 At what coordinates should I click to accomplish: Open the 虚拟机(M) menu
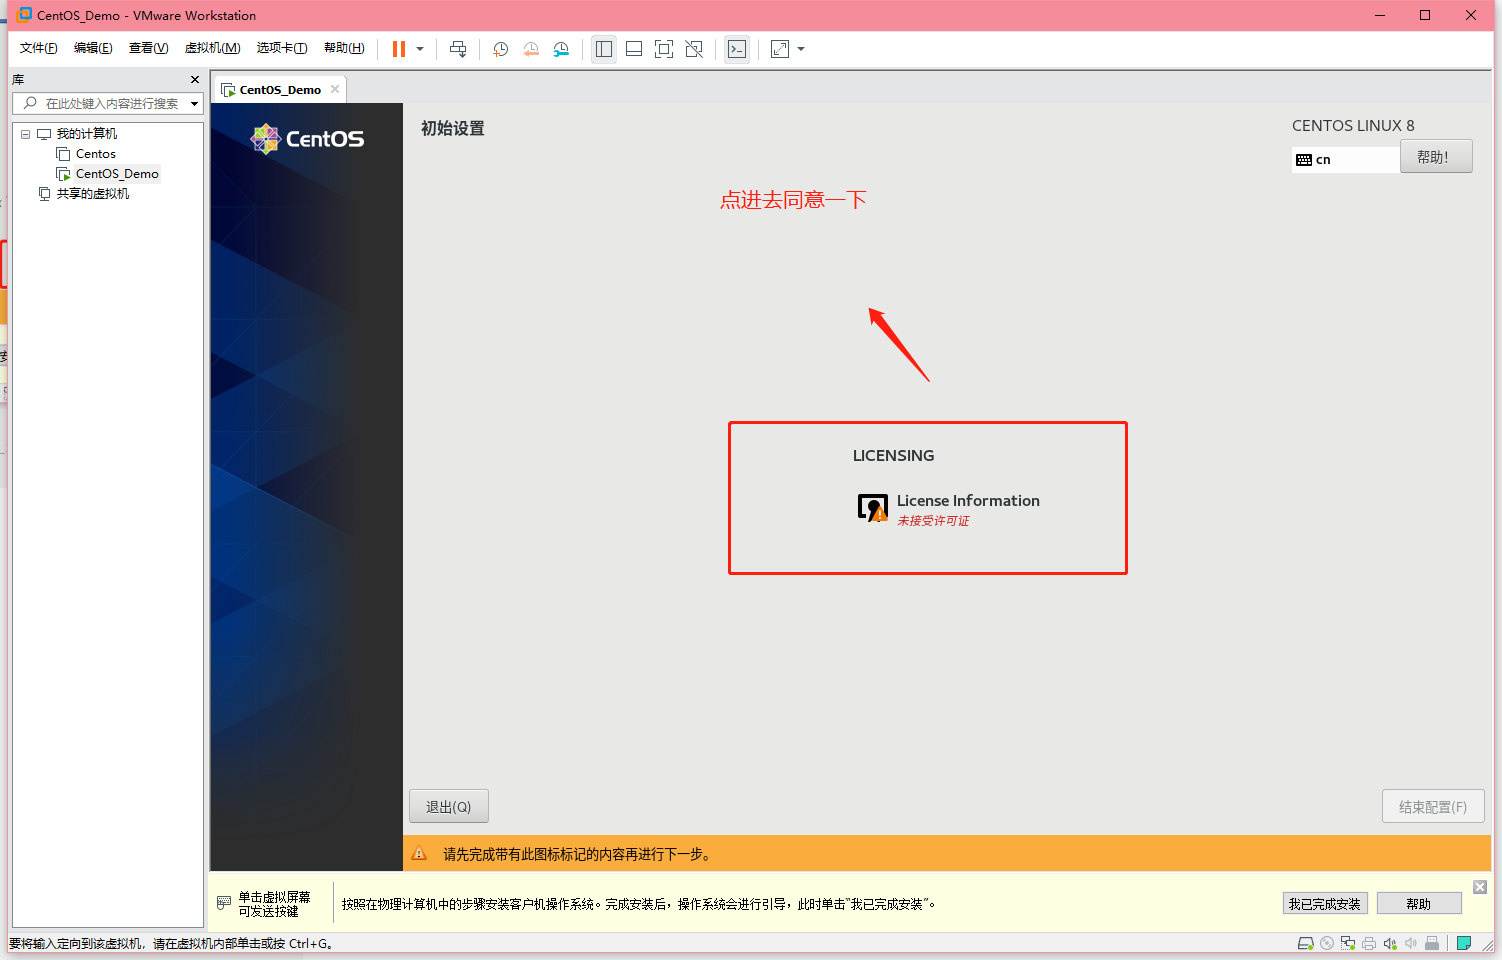point(212,48)
